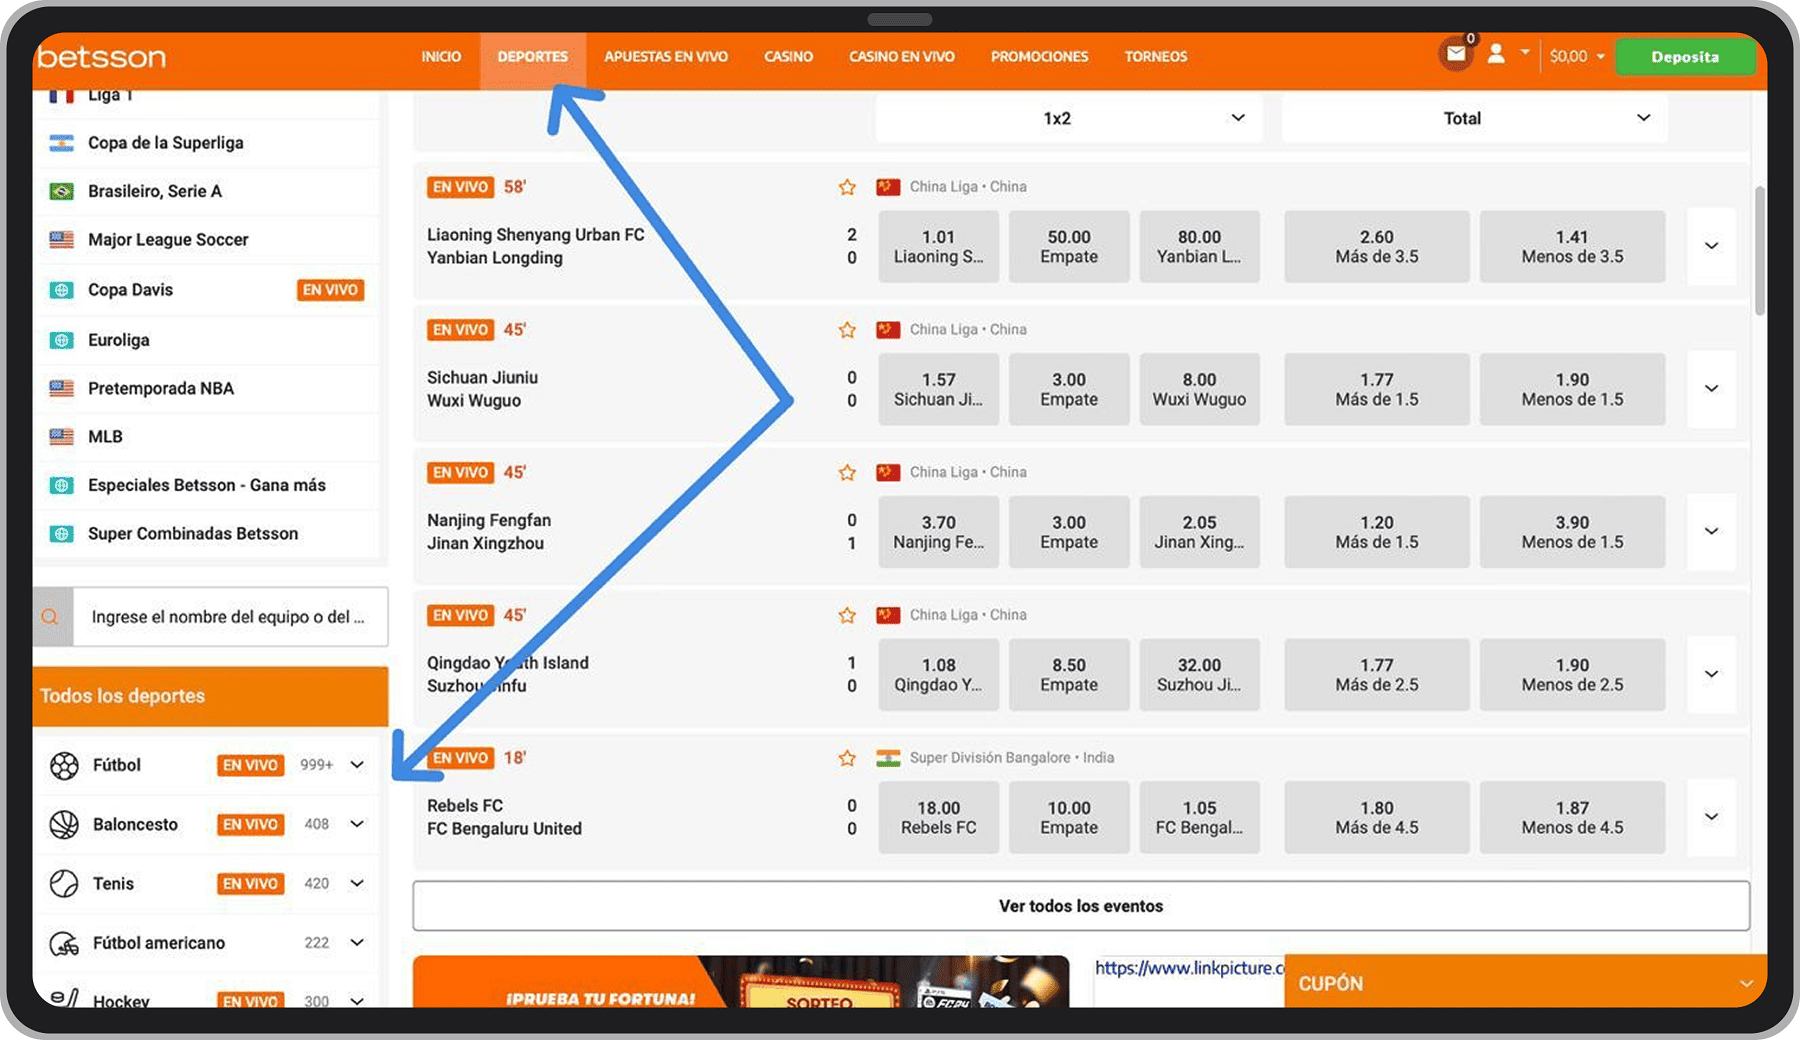Favorite the Rebels FC match star
1800x1040 pixels.
click(x=847, y=758)
